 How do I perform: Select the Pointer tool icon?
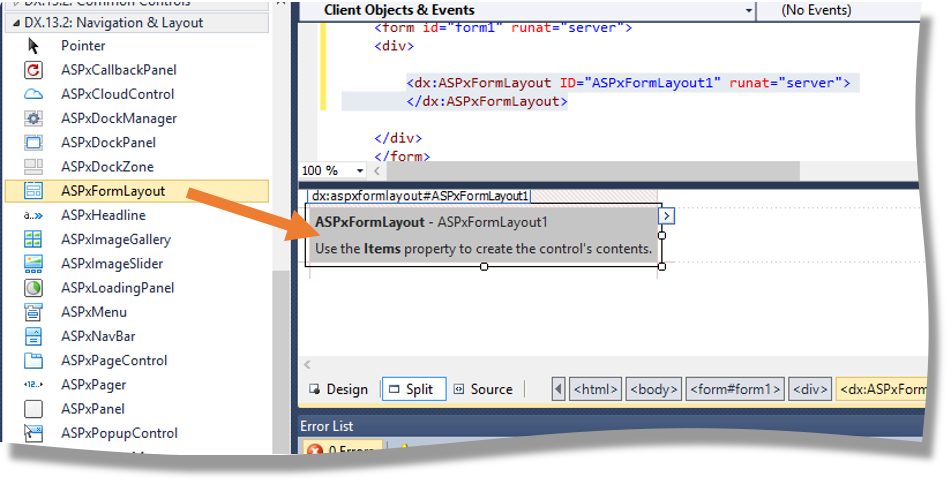click(x=33, y=45)
